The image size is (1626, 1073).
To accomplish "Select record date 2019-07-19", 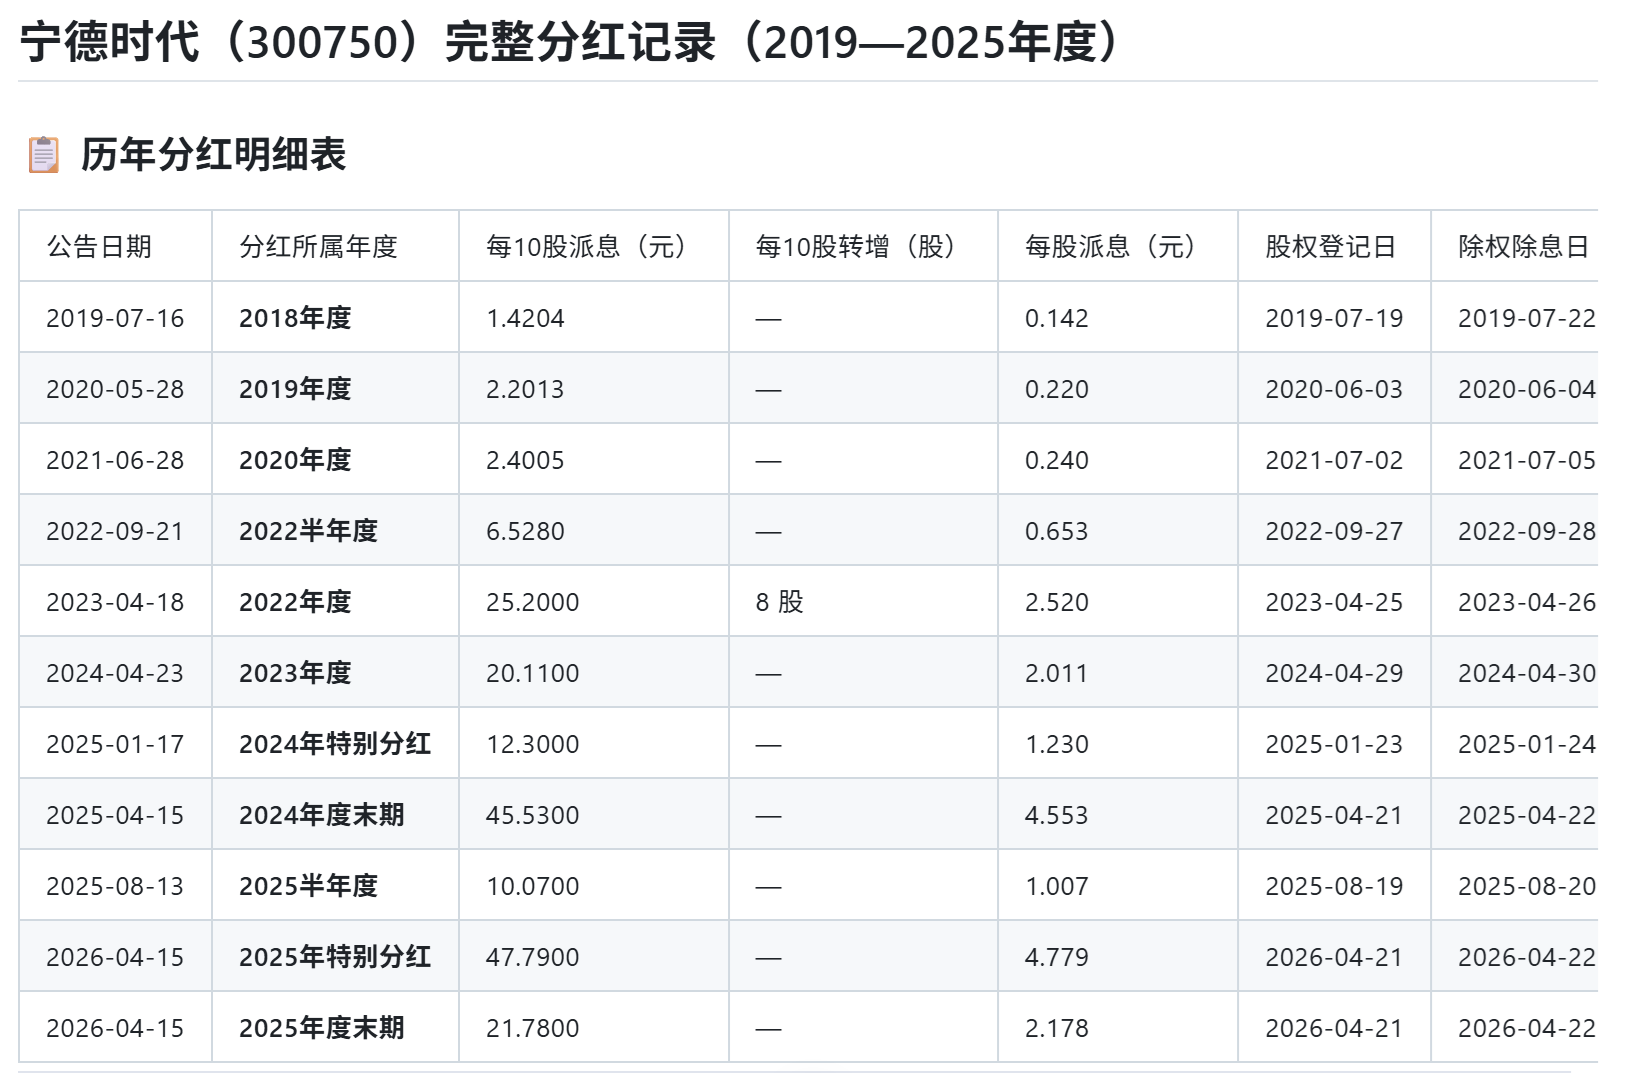I will [x=1334, y=318].
